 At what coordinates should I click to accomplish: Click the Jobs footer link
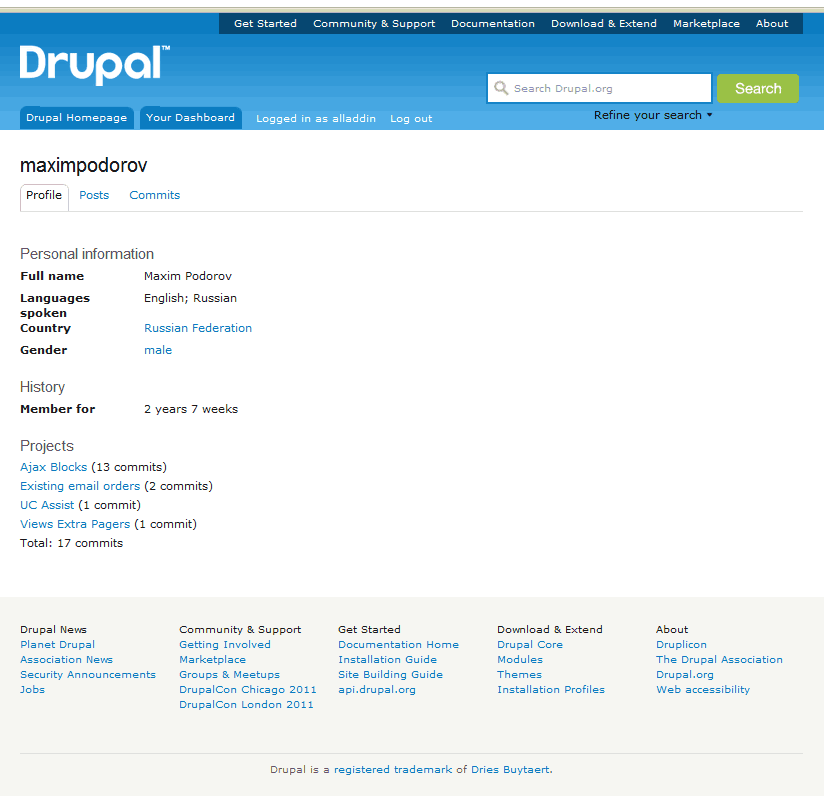[33, 689]
